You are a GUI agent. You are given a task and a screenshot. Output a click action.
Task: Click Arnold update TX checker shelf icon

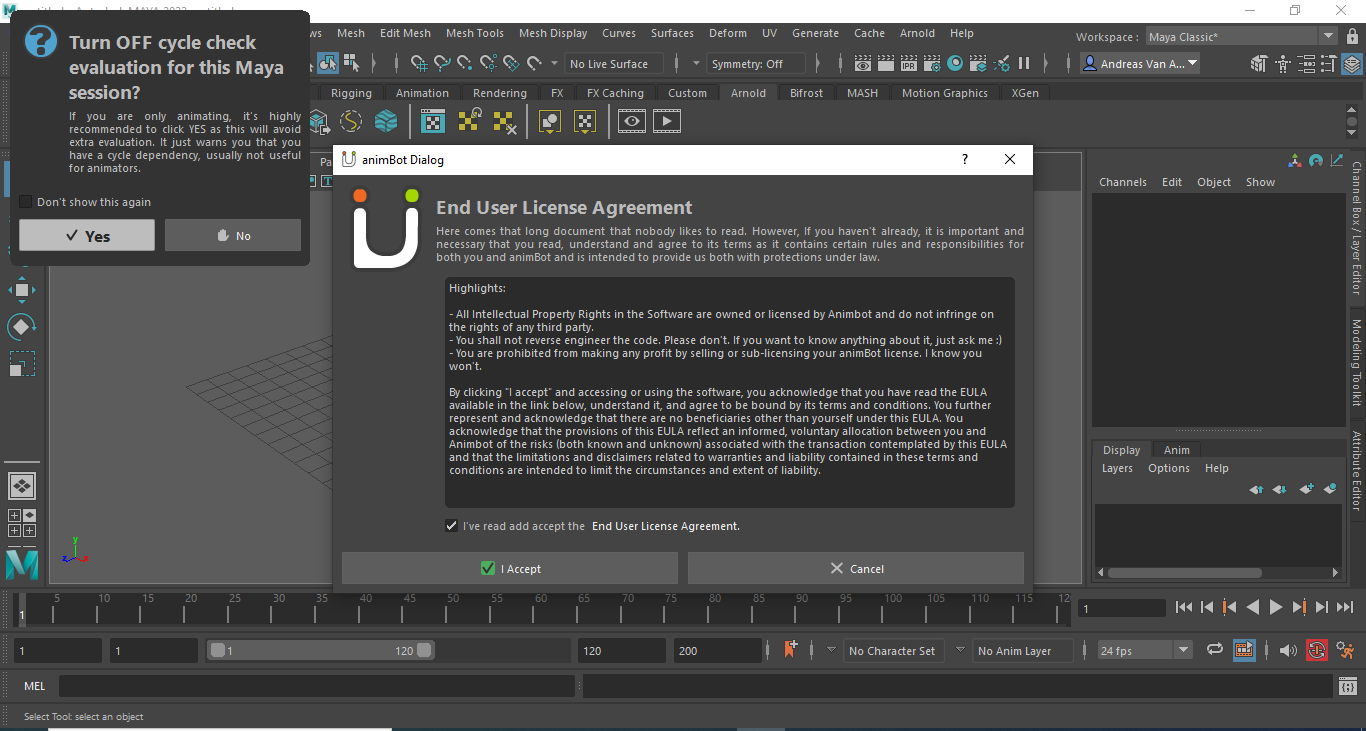[x=469, y=122]
